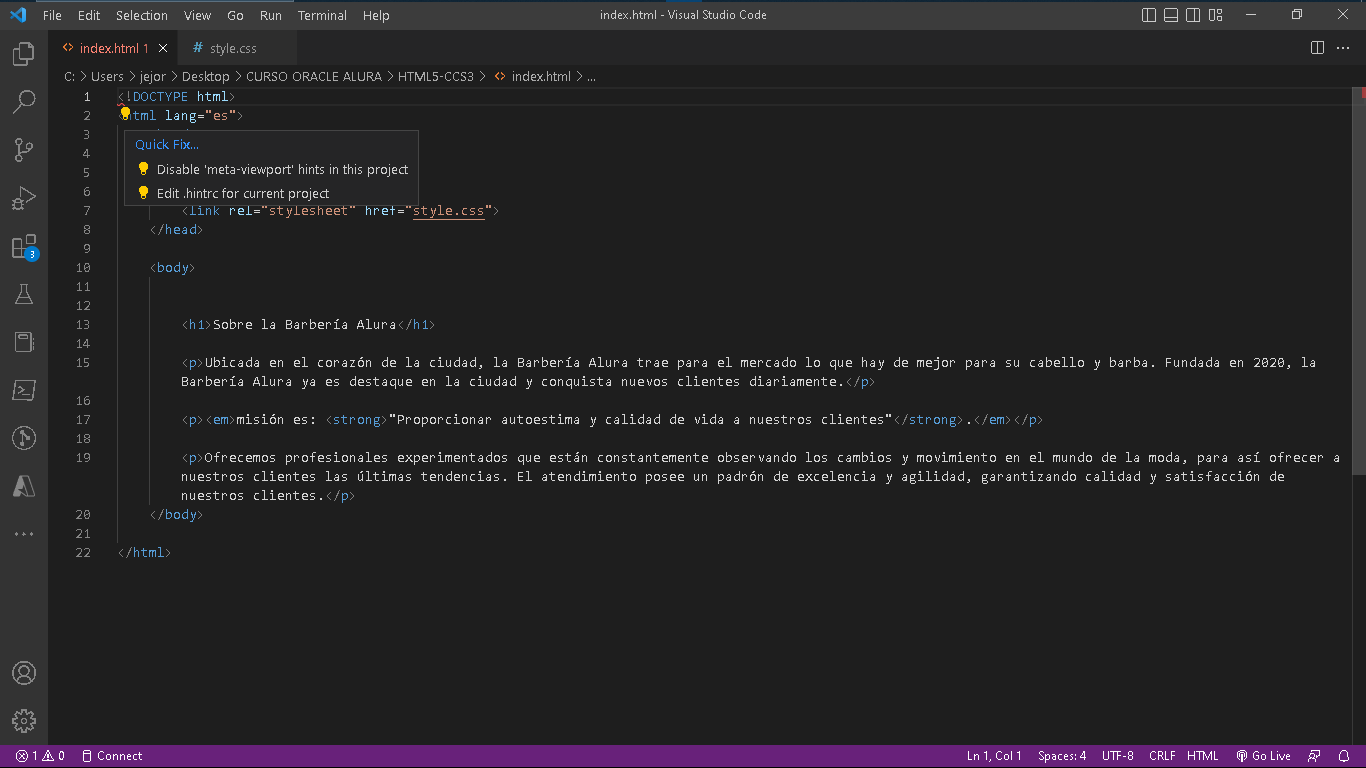1366x768 pixels.
Task: Open the Run menu
Action: (x=270, y=15)
